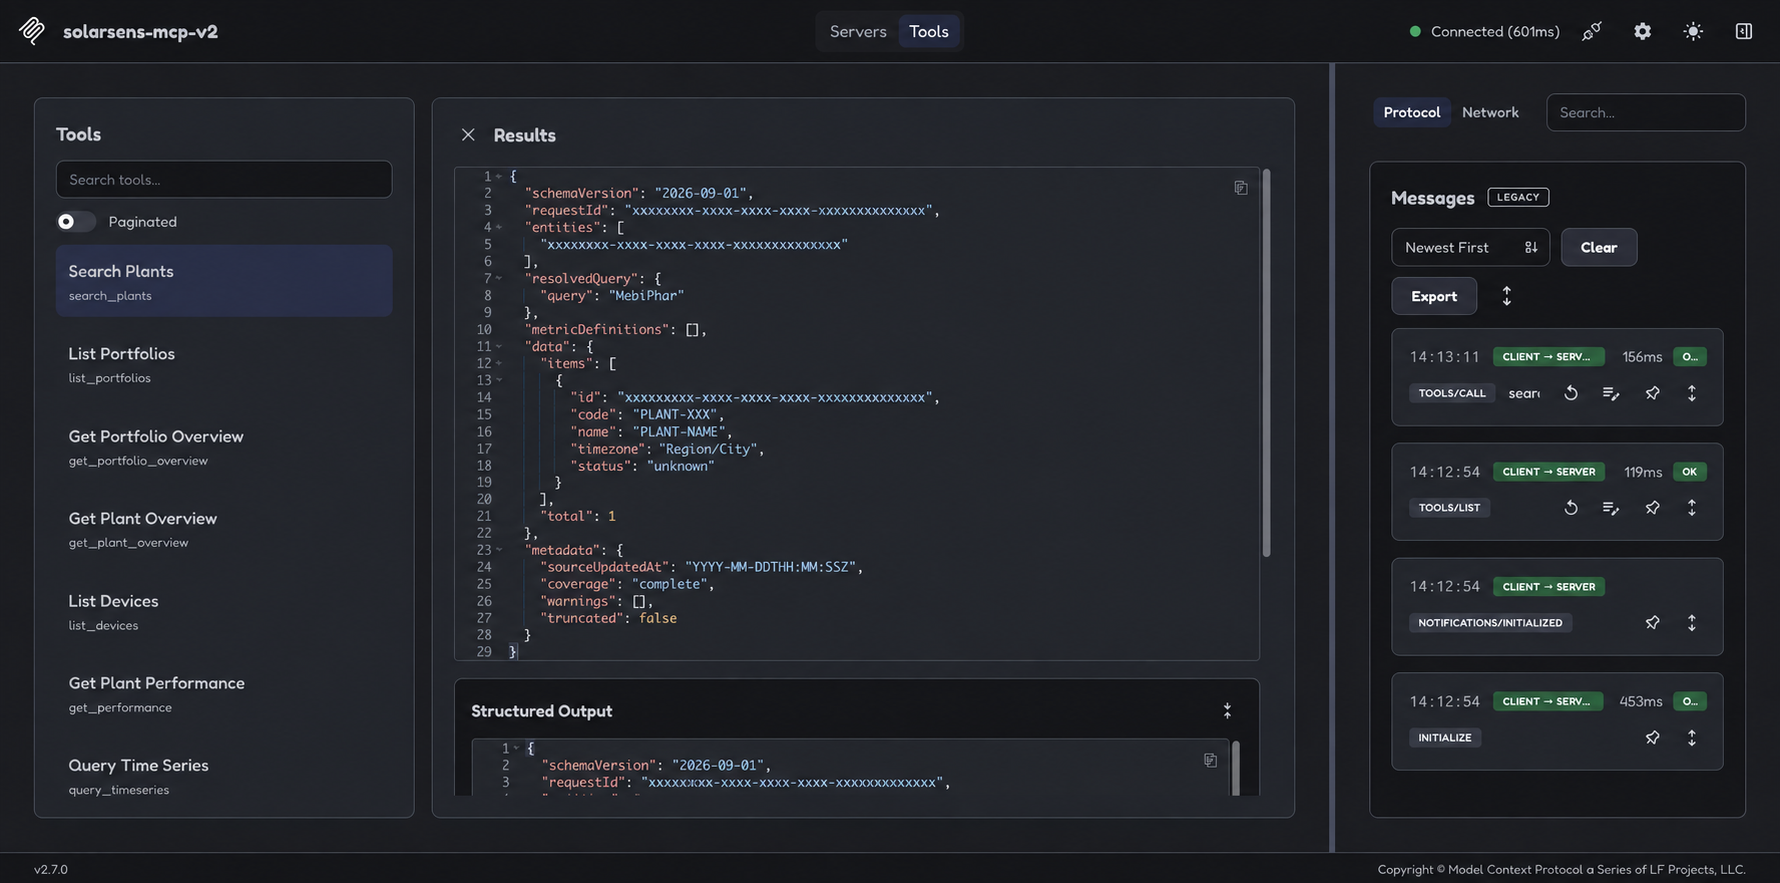This screenshot has width=1780, height=883.
Task: Edit and resend the 14:13:11 message
Action: pyautogui.click(x=1611, y=393)
